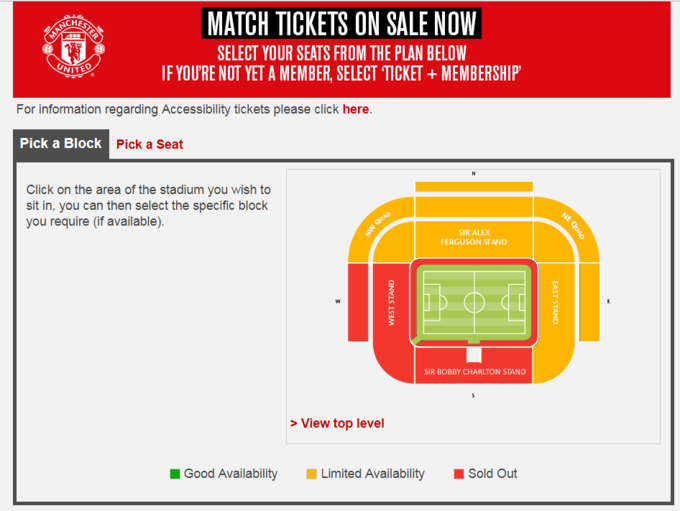Screen dimensions: 680x511
Task: Click the green Good Availability swatch
Action: pos(175,474)
